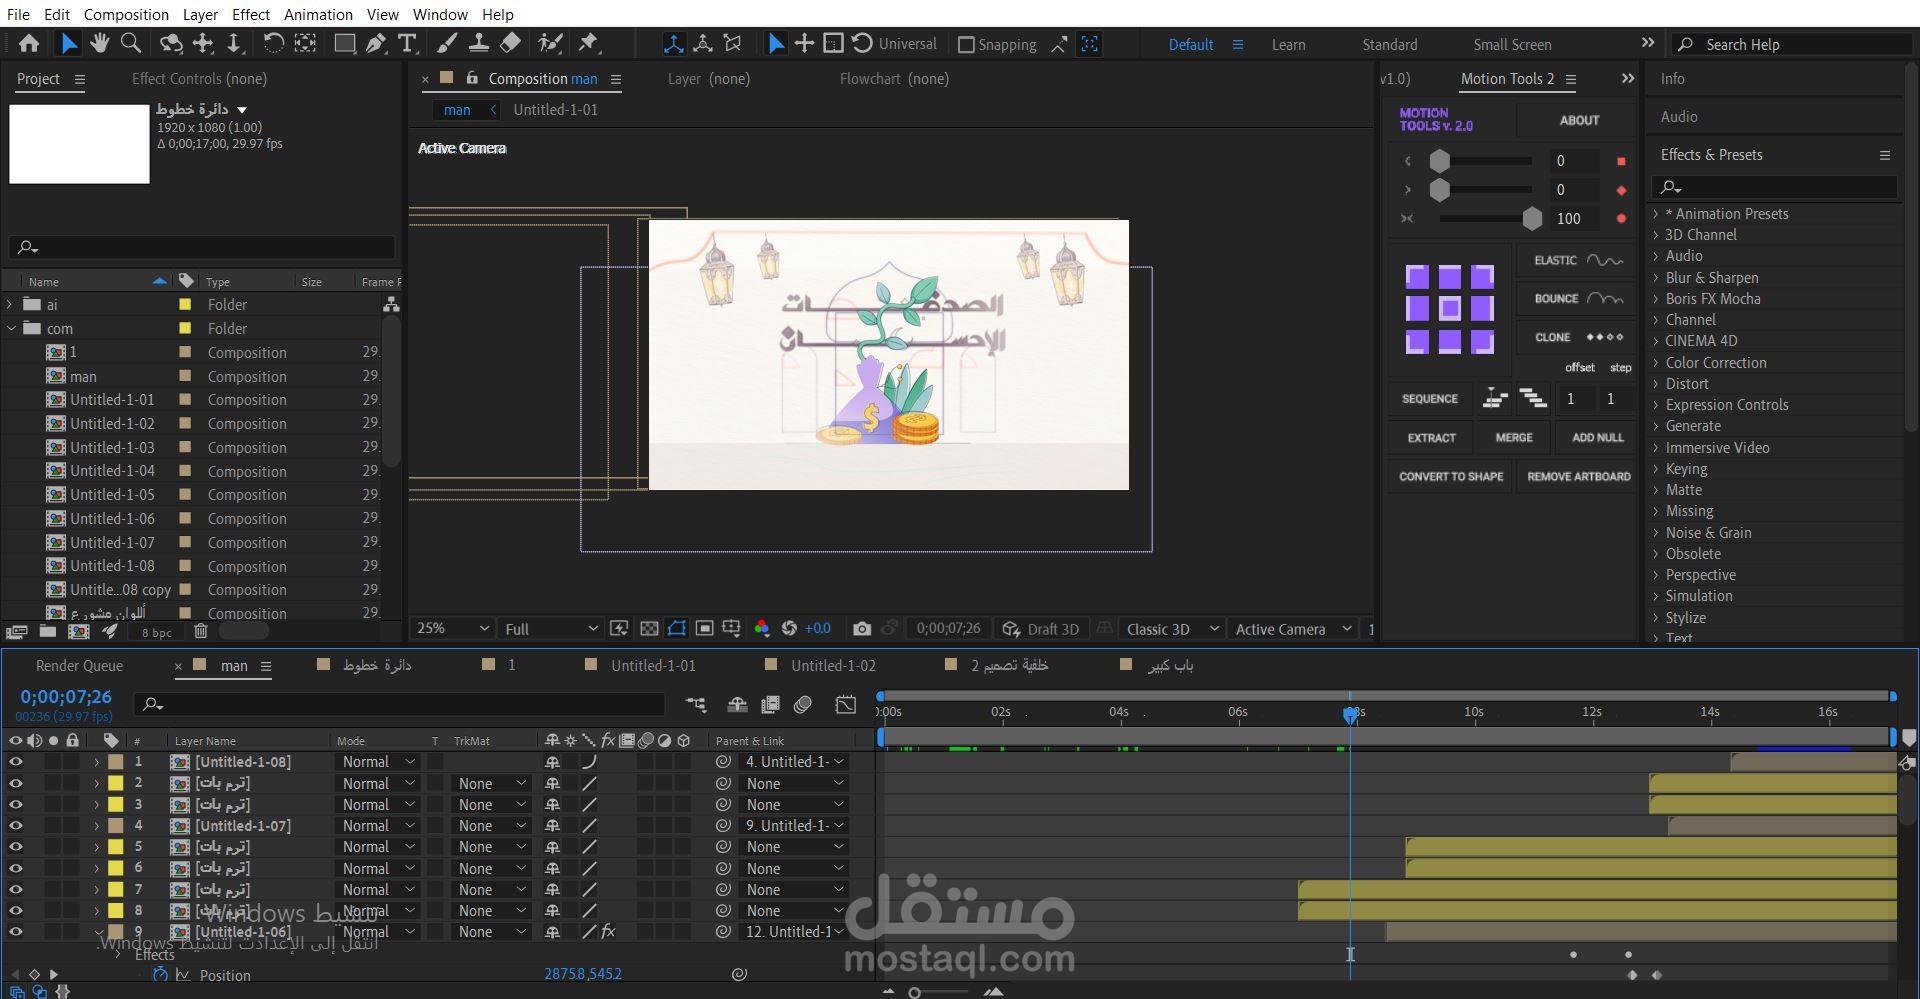Viewport: 1920px width, 999px height.
Task: Toggle visibility of layer 6
Action: (x=15, y=868)
